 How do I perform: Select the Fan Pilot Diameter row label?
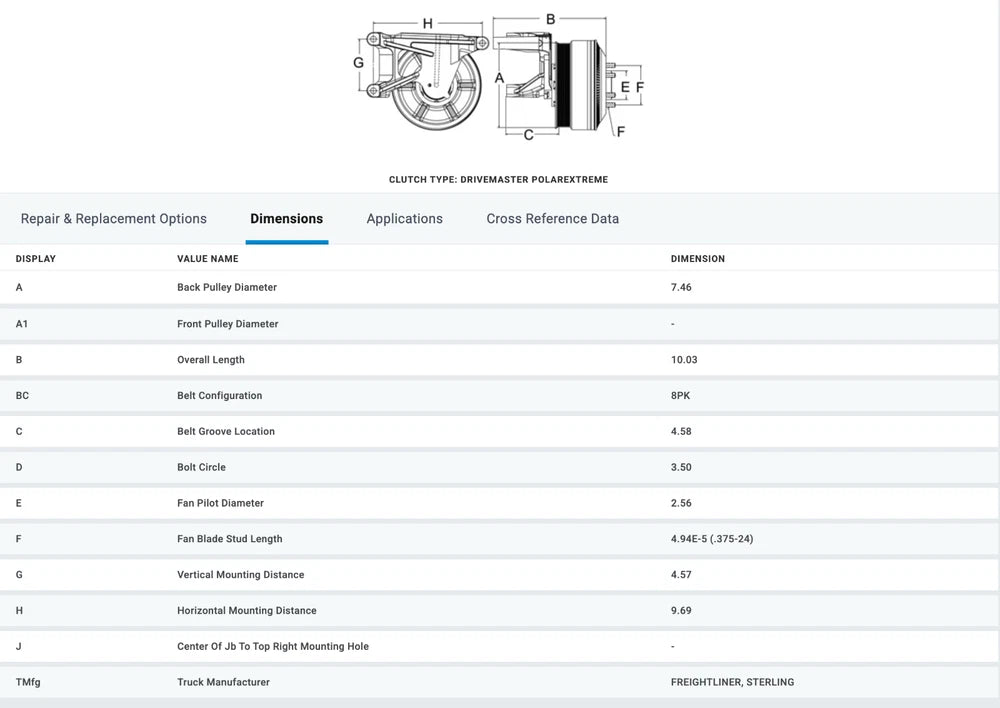pos(220,504)
